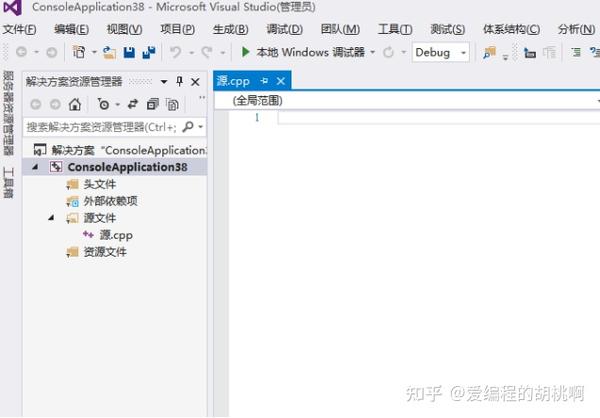Open the Debug configuration combo box
This screenshot has width=600, height=418.
click(441, 52)
